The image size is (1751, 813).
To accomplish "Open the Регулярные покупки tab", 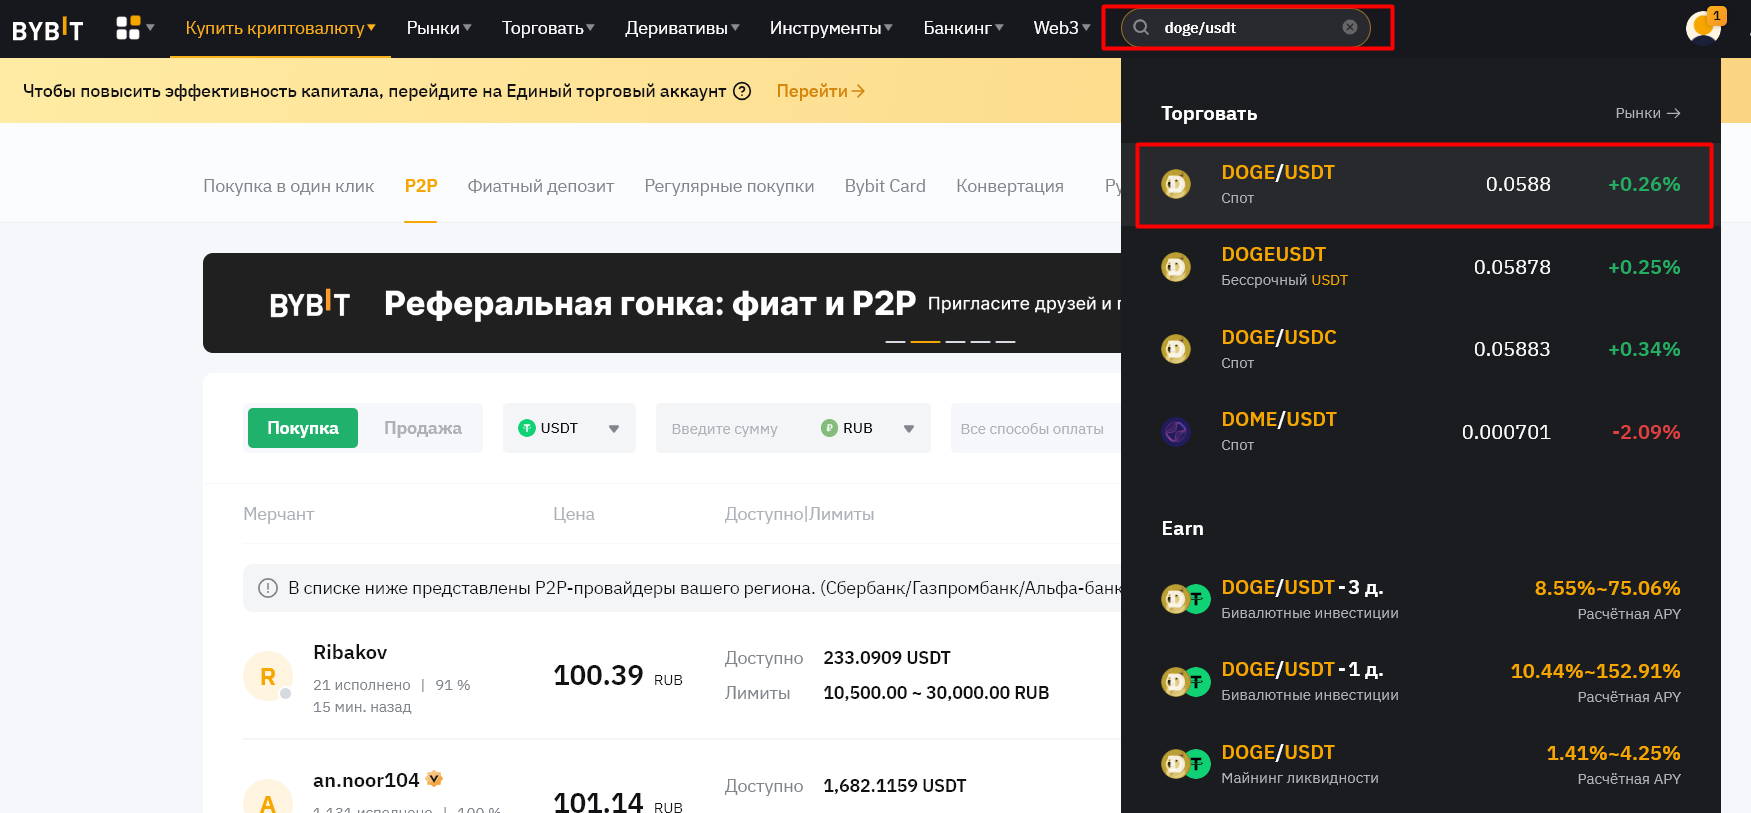I will tap(729, 186).
